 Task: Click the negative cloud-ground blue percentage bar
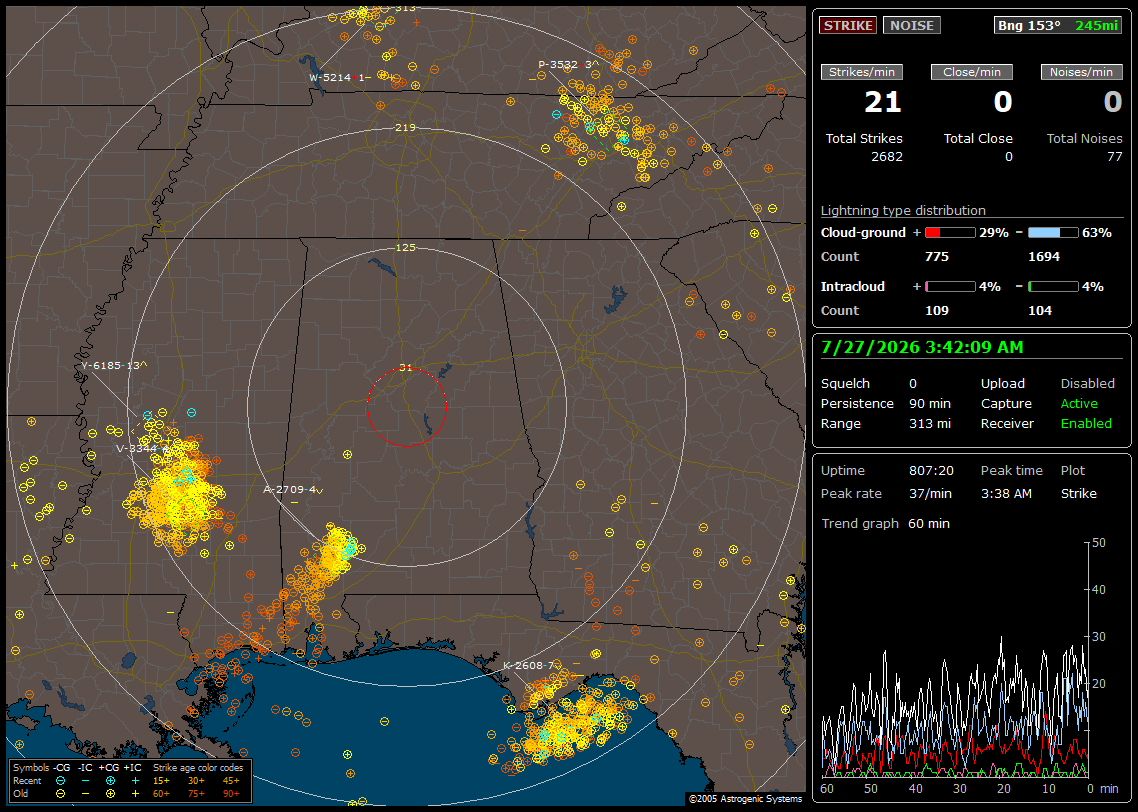click(1053, 233)
